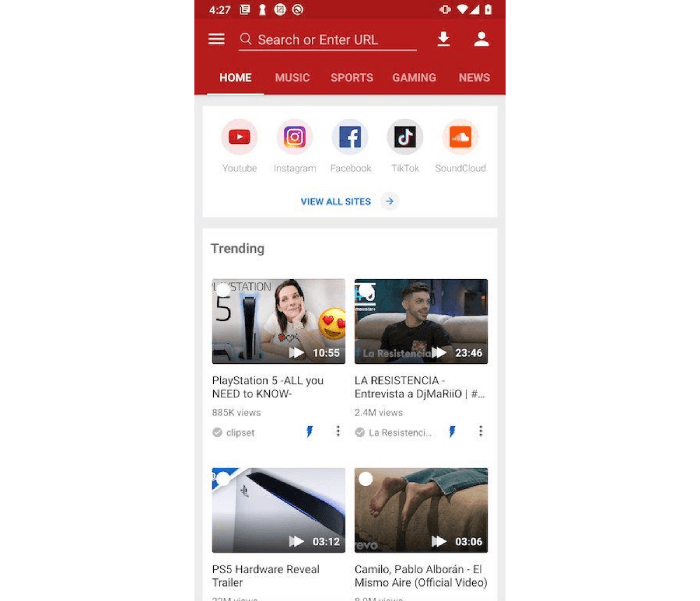Open the Instagram site shortcut
This screenshot has width=700, height=601.
coord(295,146)
